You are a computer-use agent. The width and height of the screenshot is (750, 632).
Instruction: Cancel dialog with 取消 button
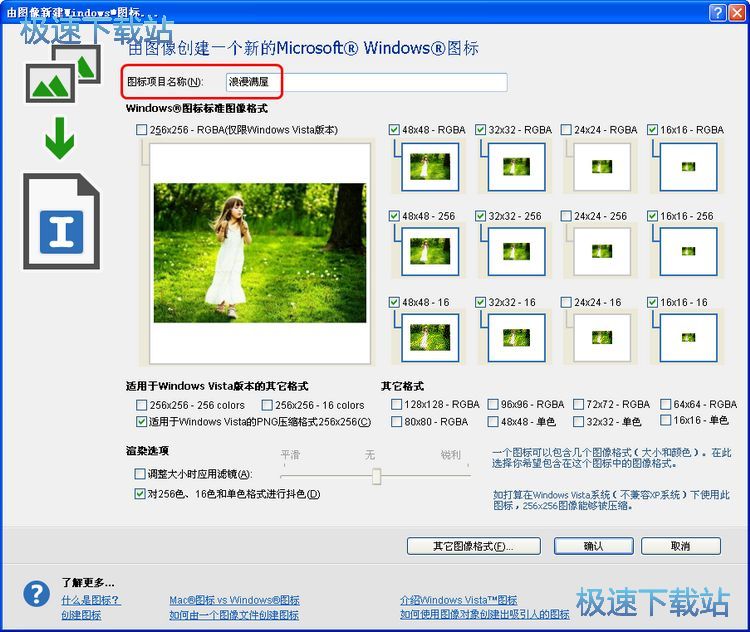[x=681, y=546]
